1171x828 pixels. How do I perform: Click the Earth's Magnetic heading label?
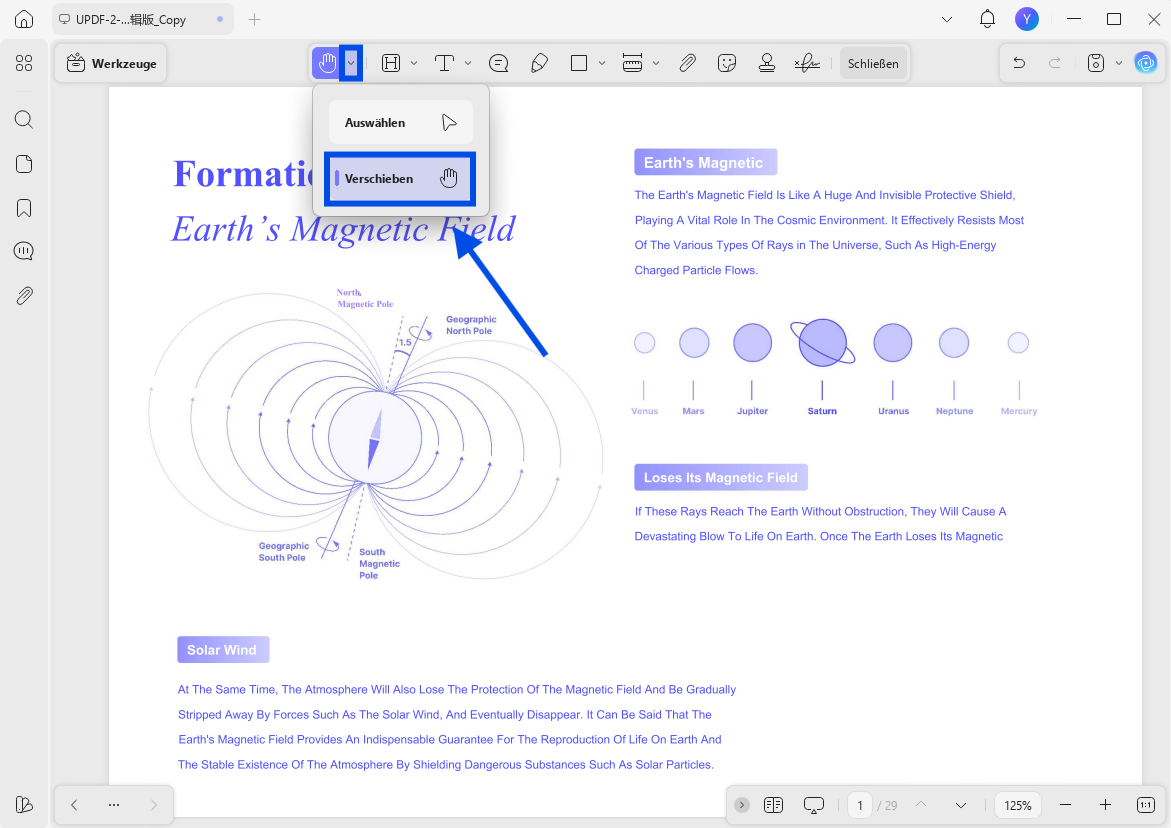[706, 162]
